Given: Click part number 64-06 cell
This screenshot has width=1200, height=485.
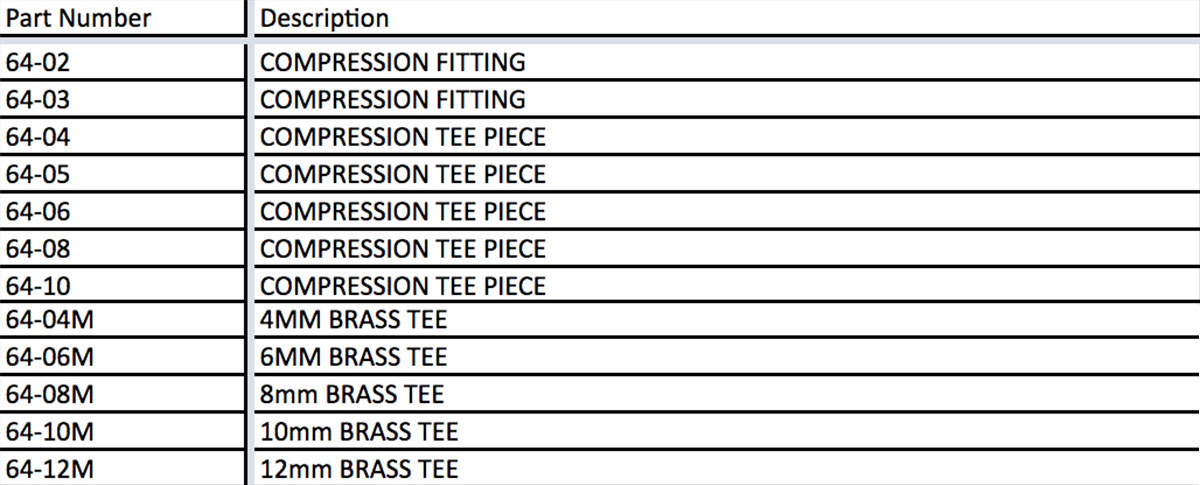Looking at the screenshot, I should 38,212.
